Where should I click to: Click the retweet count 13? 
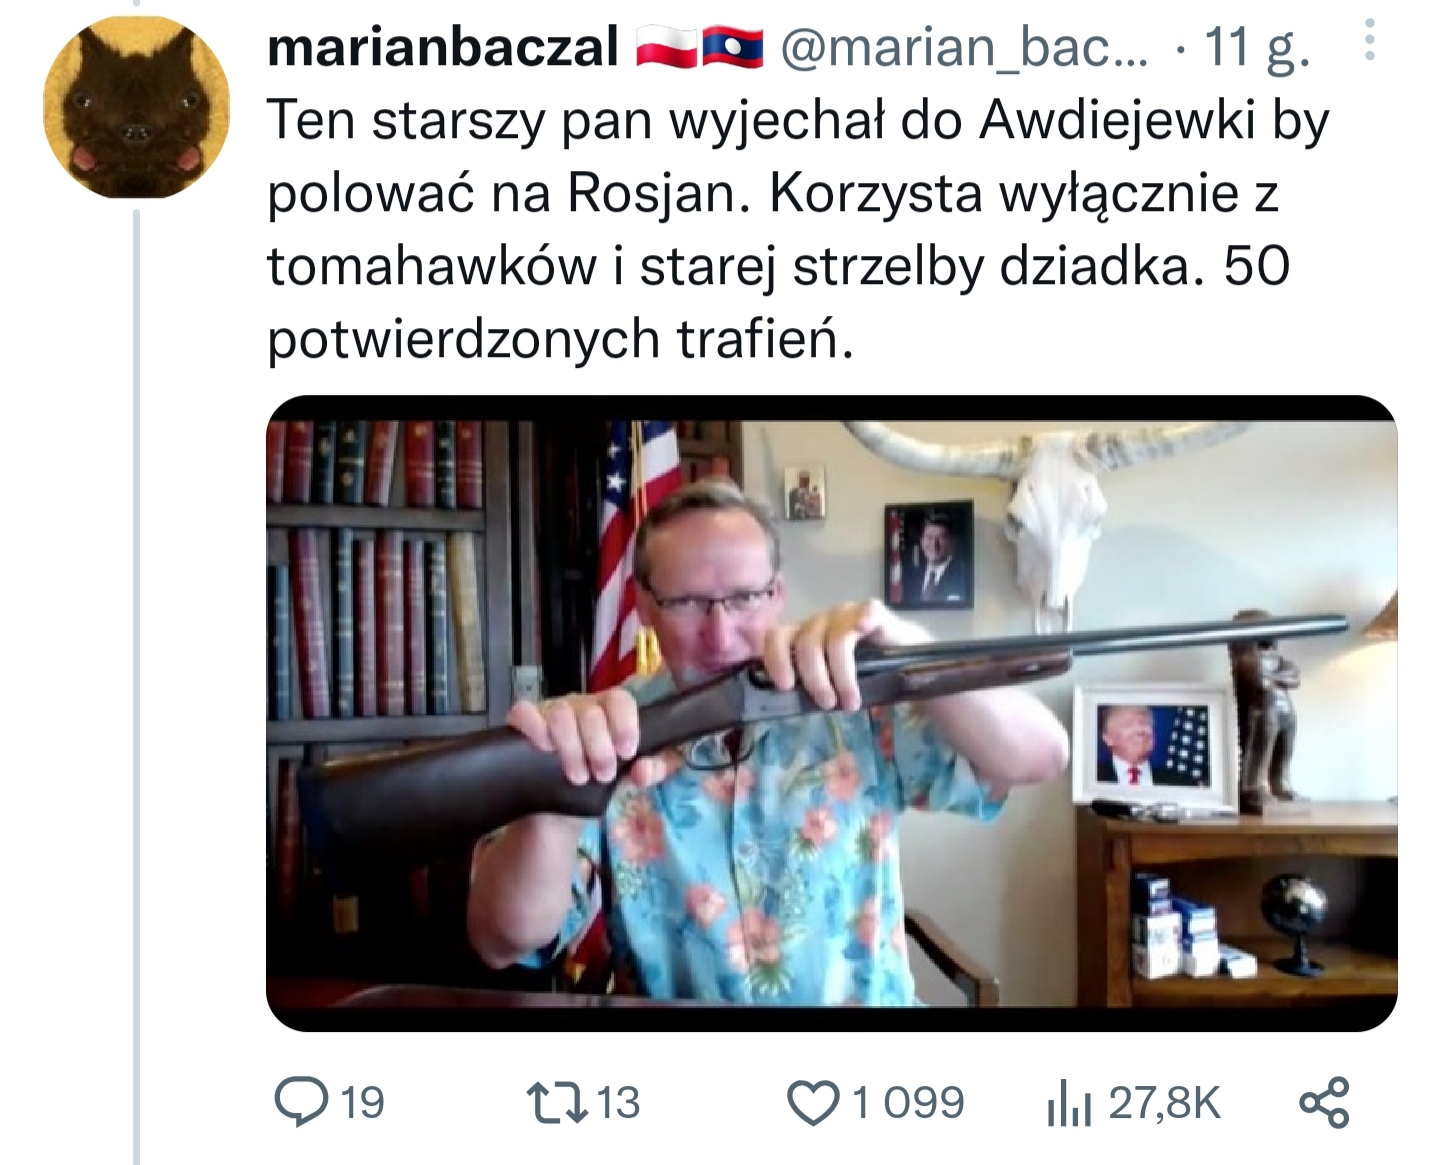point(618,1103)
